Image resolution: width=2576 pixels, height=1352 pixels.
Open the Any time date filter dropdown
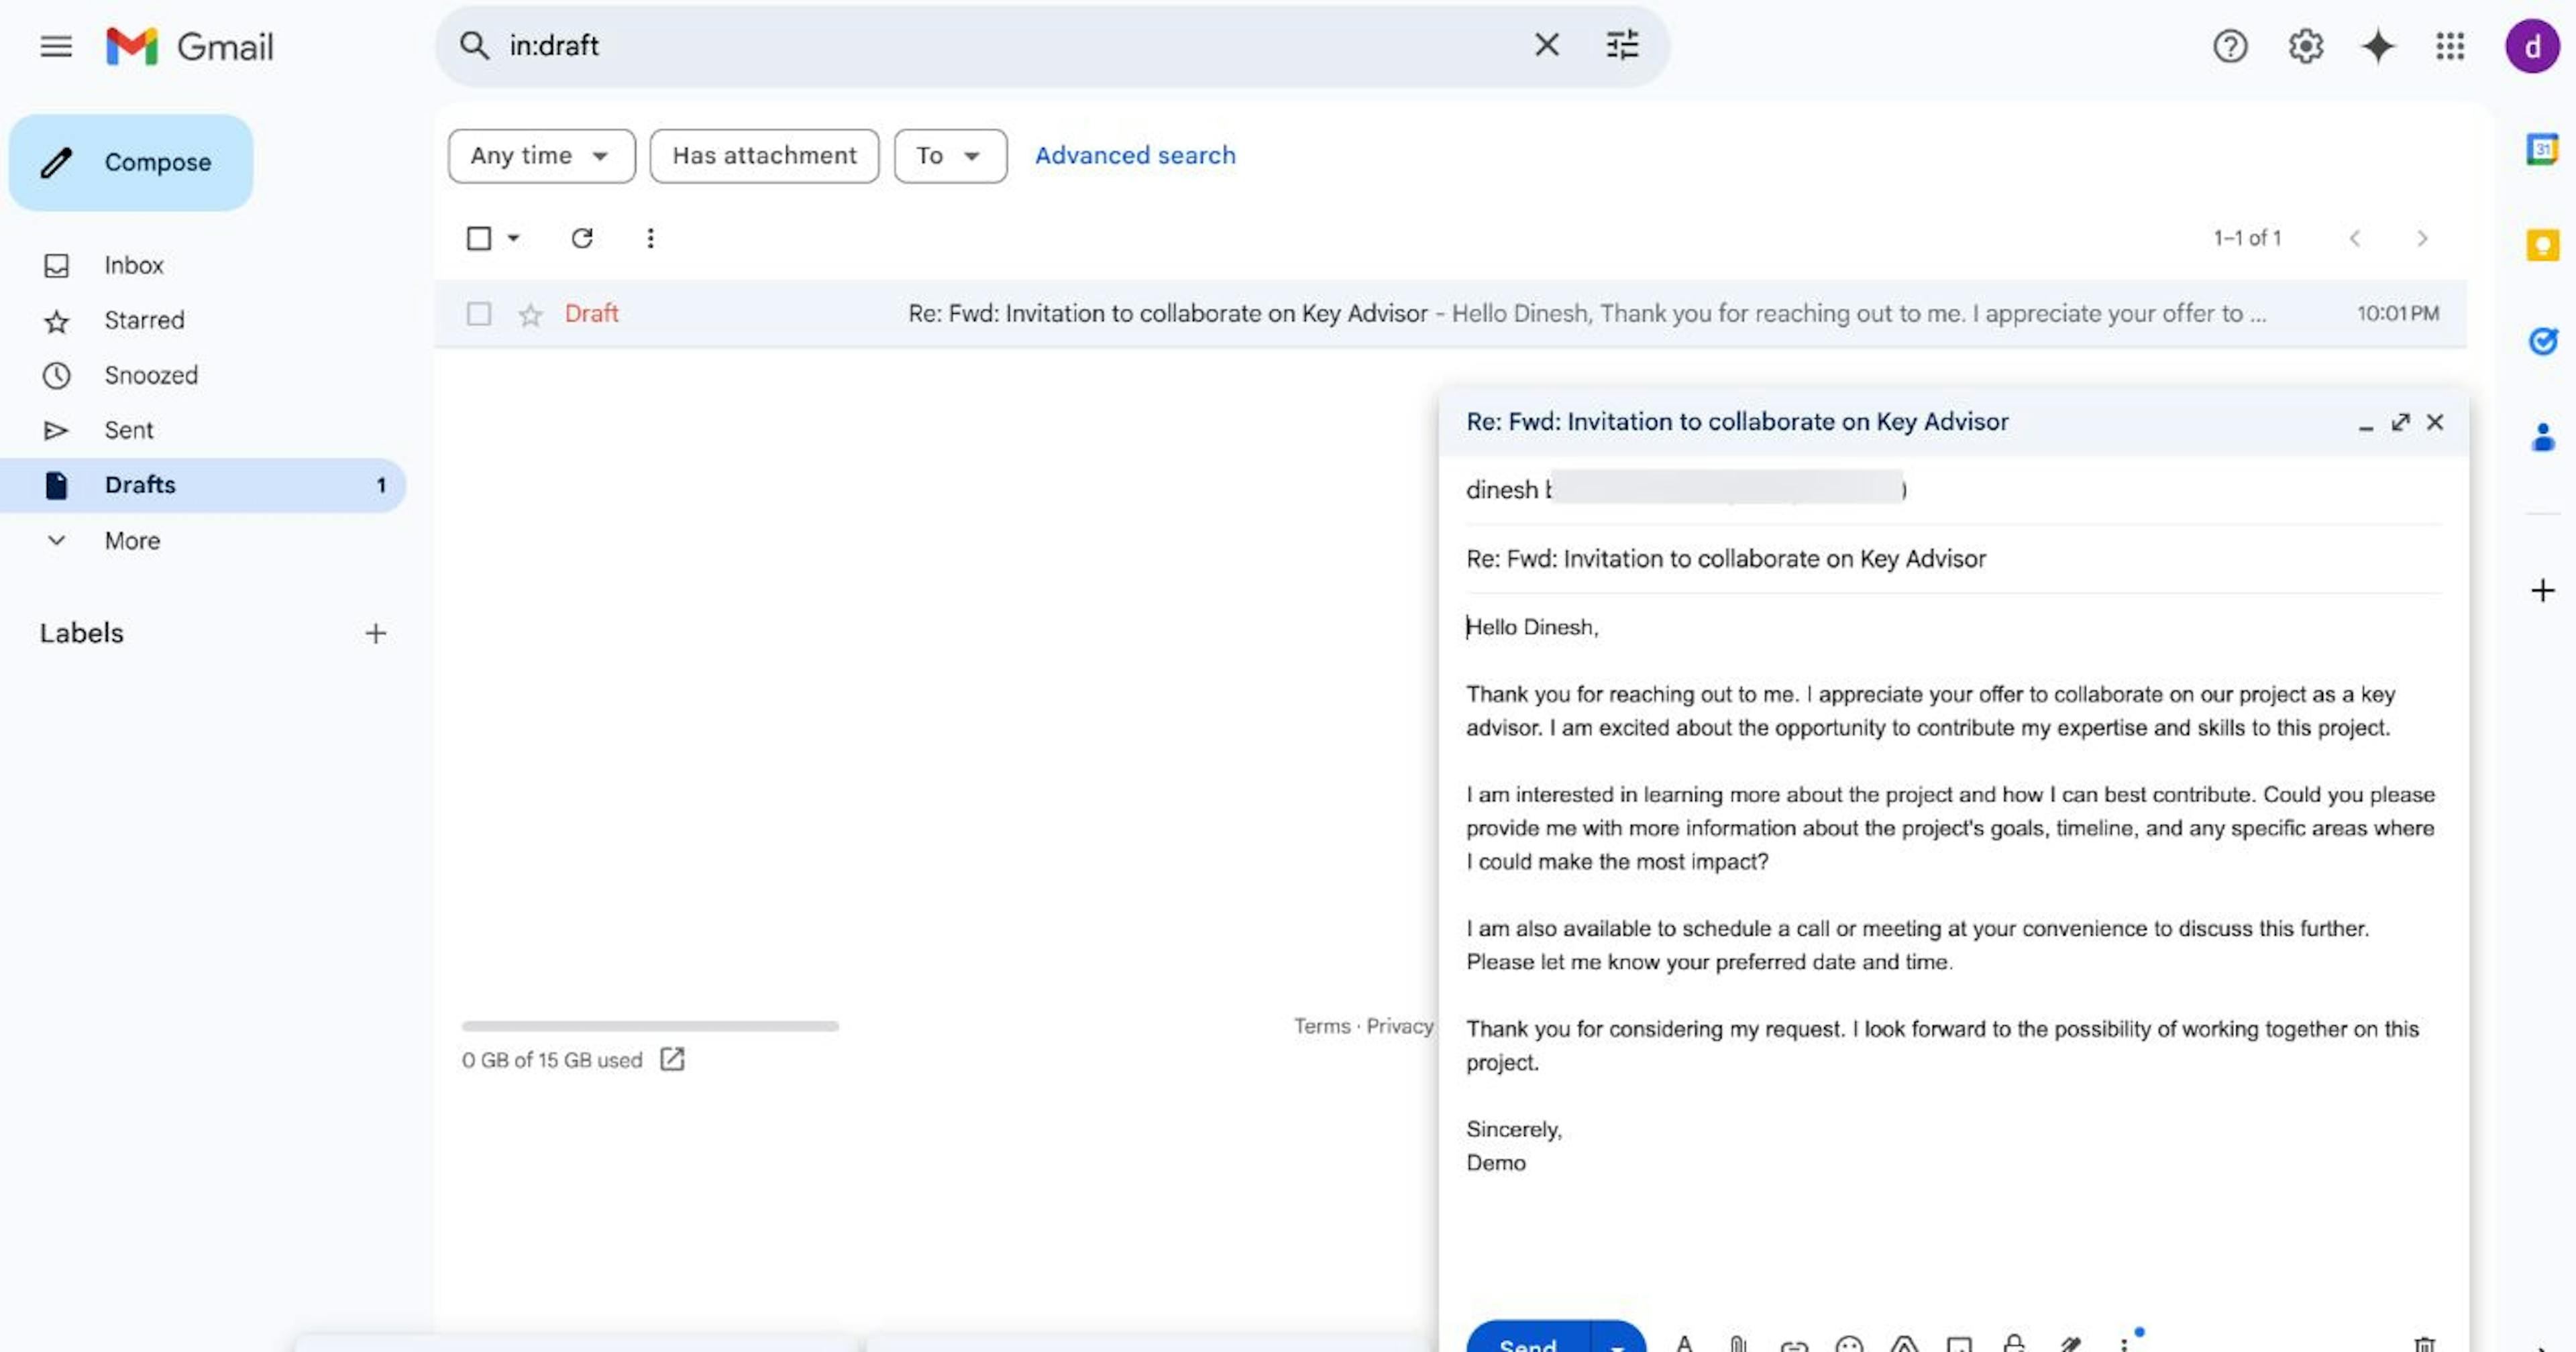coord(541,156)
